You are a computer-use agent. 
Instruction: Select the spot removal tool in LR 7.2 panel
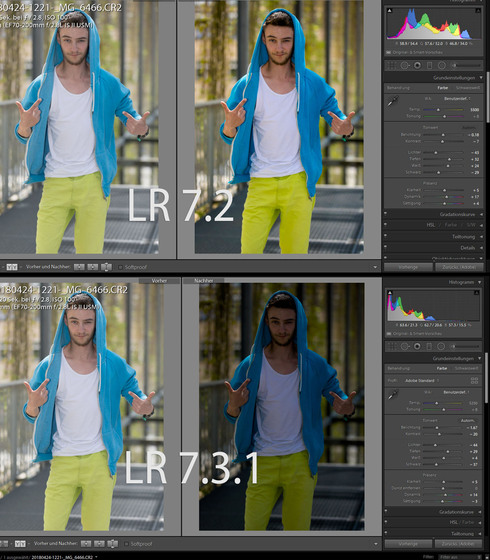click(x=405, y=65)
